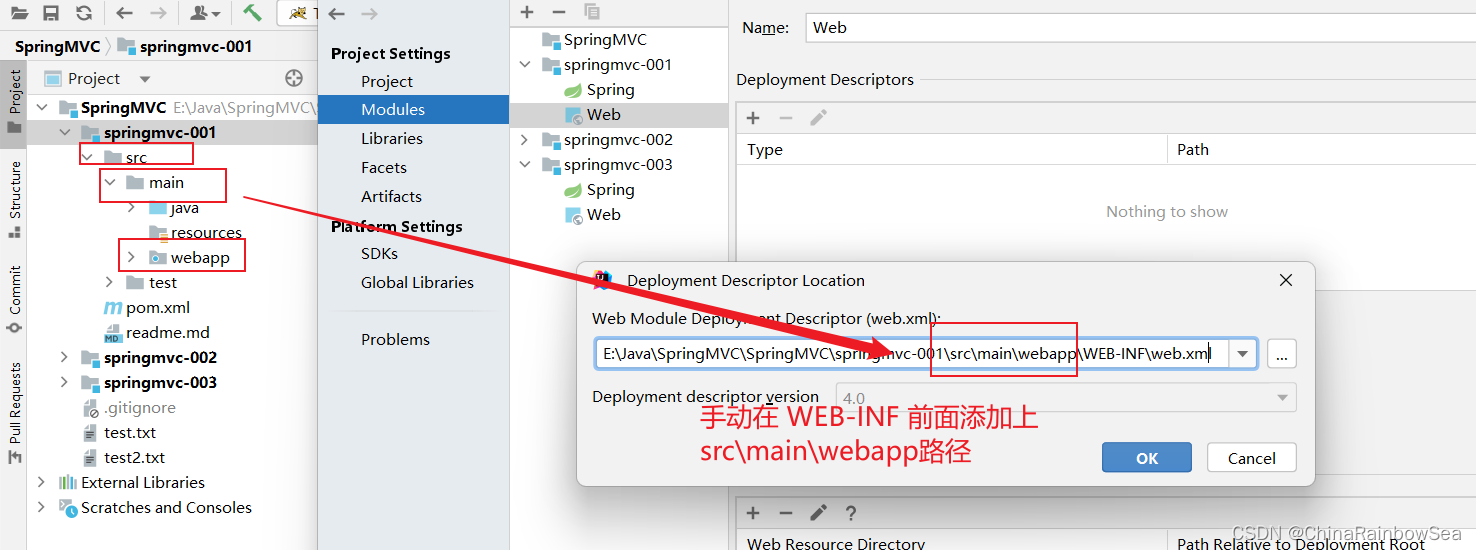Expand the springmvc-002 module in the module tree

pos(525,140)
